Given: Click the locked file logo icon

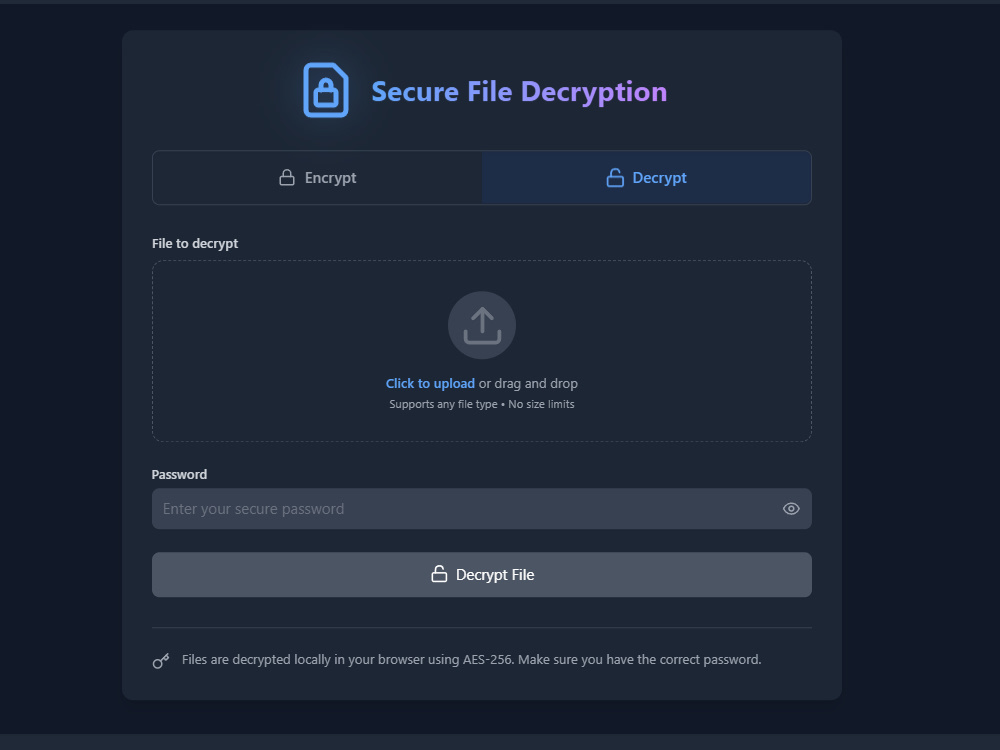Looking at the screenshot, I should tap(325, 90).
